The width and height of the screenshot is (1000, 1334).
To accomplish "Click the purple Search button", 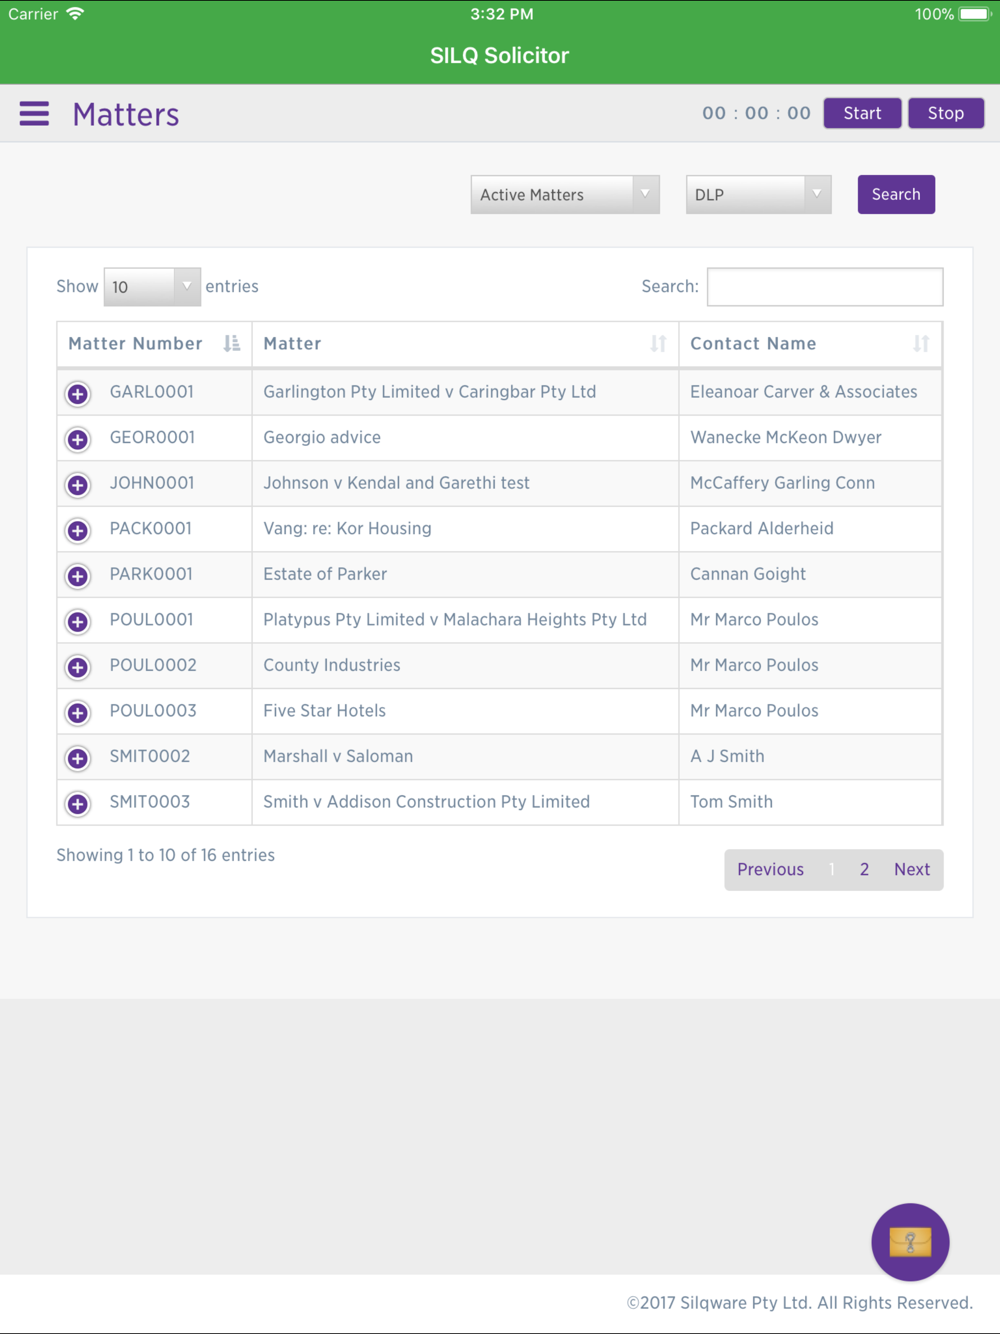I will coord(896,195).
